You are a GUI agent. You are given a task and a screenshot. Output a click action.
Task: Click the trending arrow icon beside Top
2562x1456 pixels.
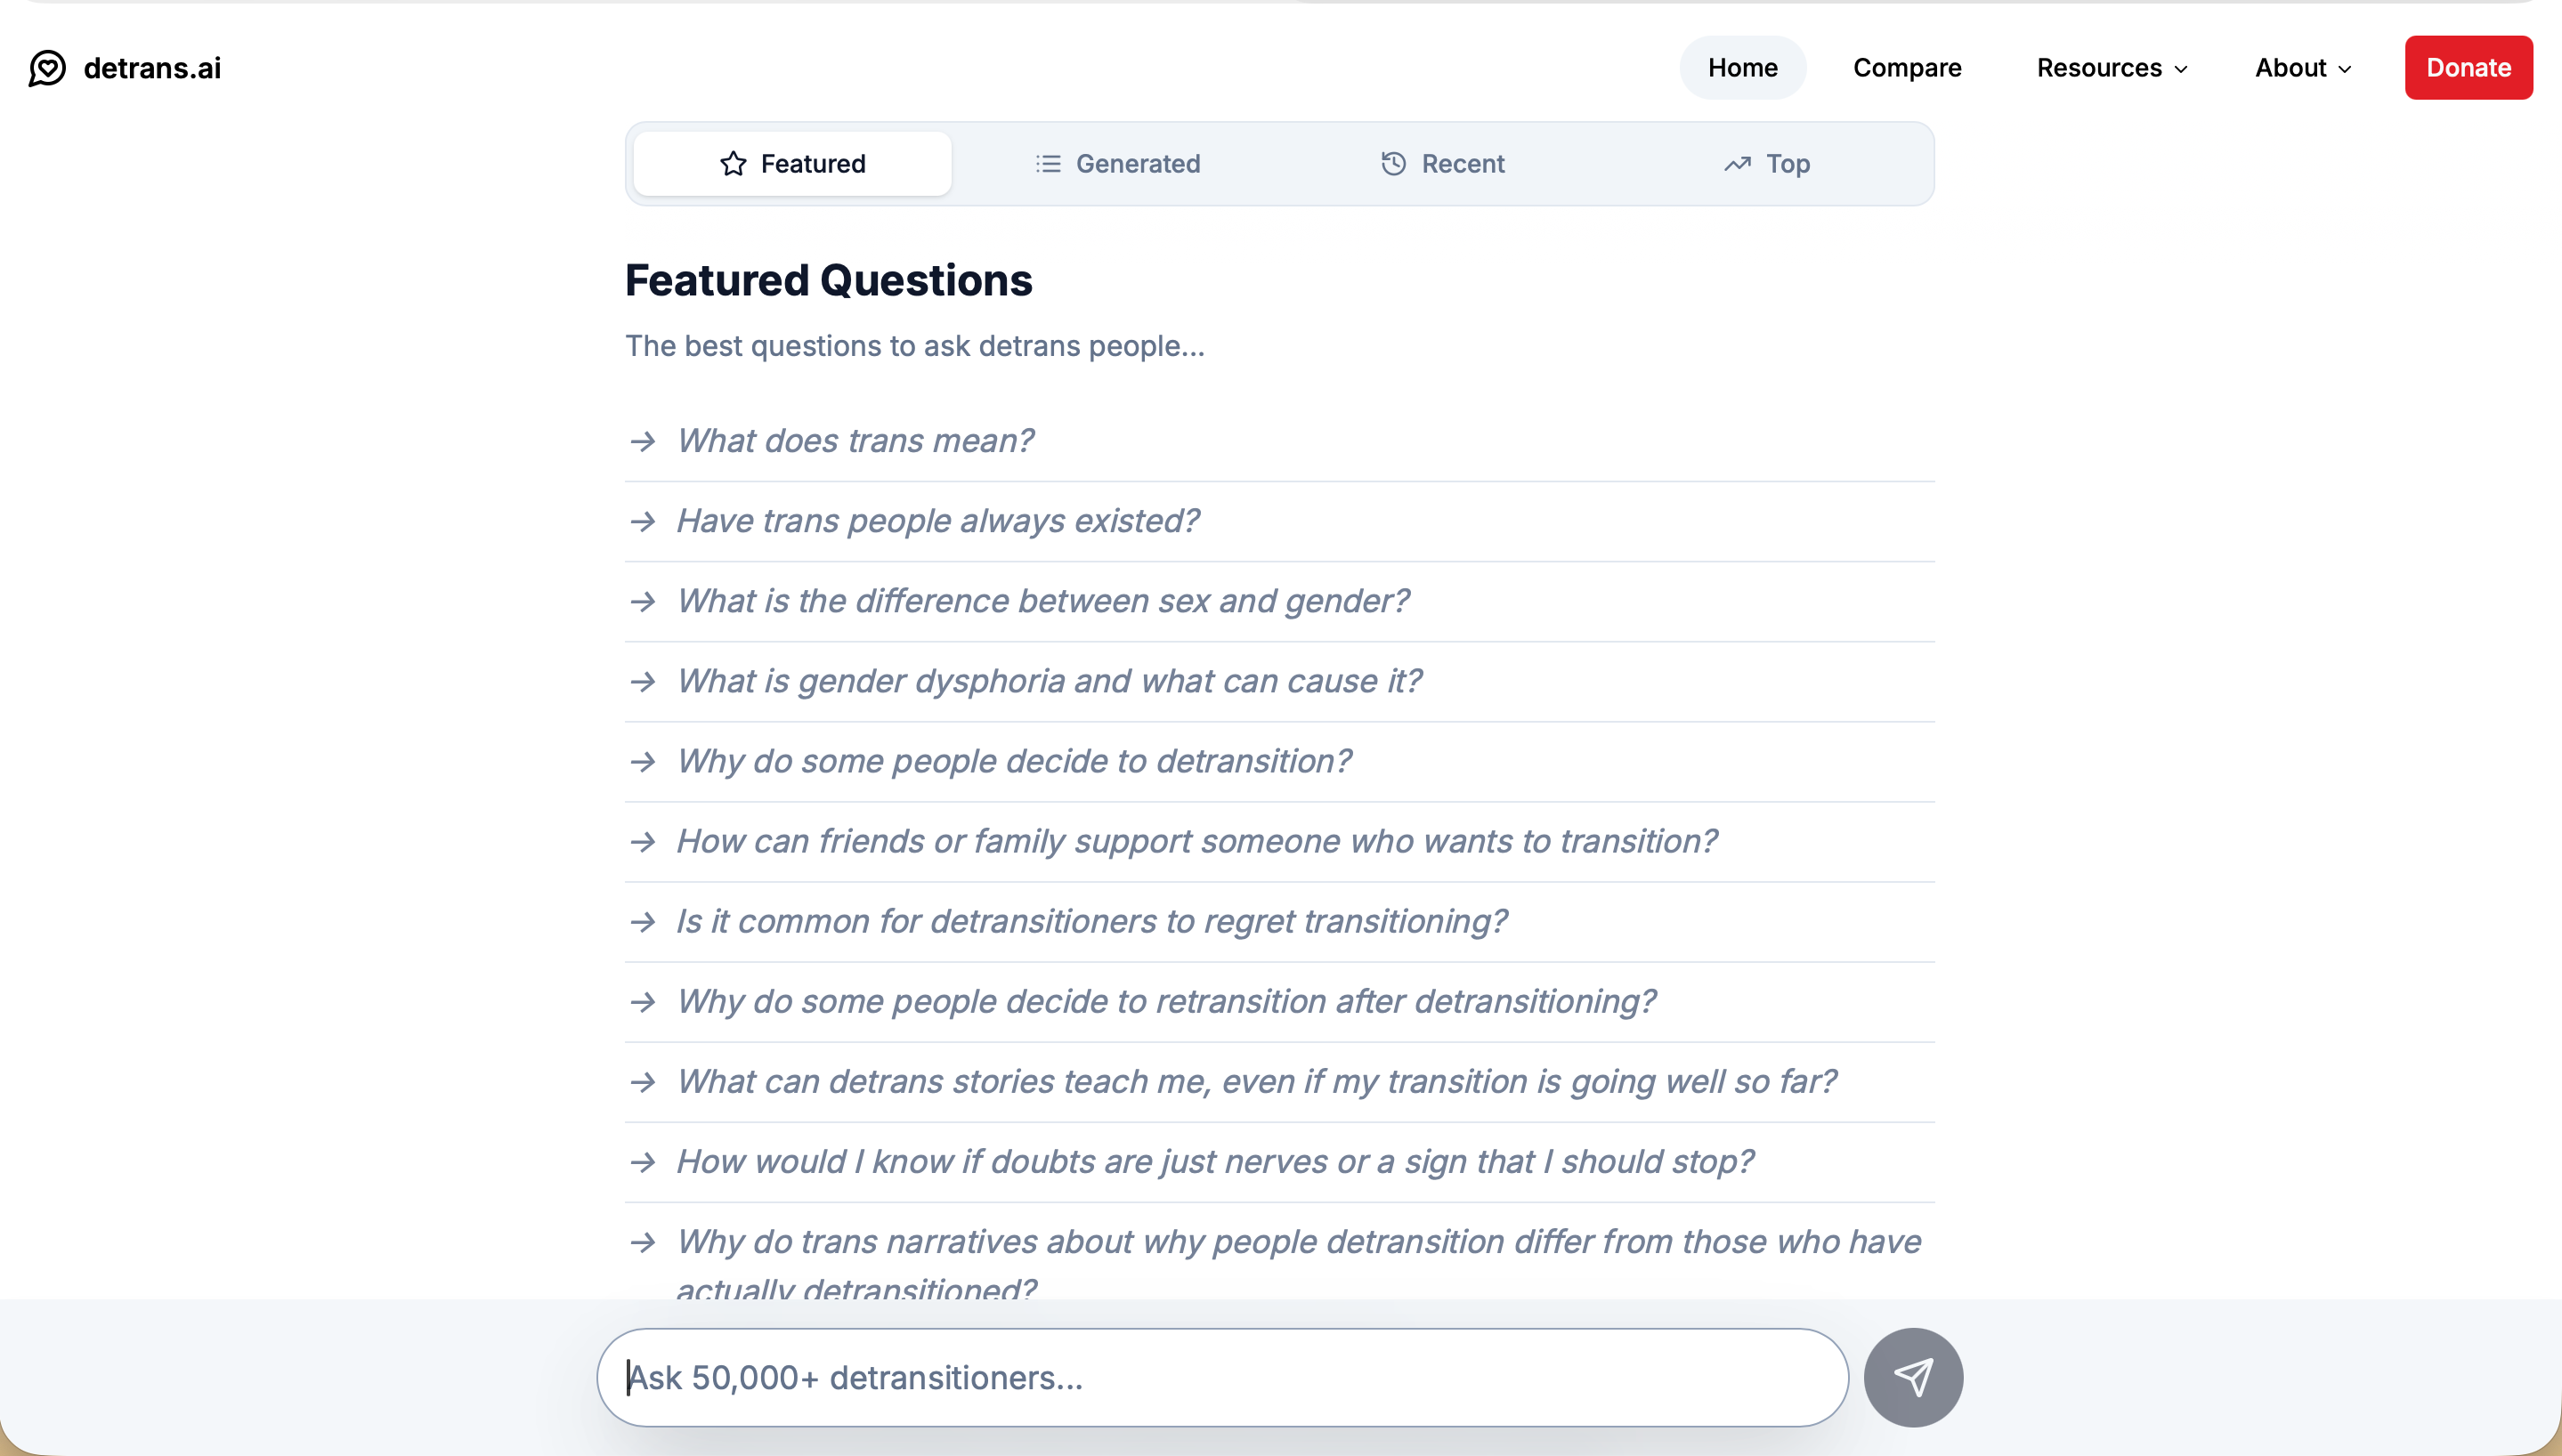coord(1737,164)
